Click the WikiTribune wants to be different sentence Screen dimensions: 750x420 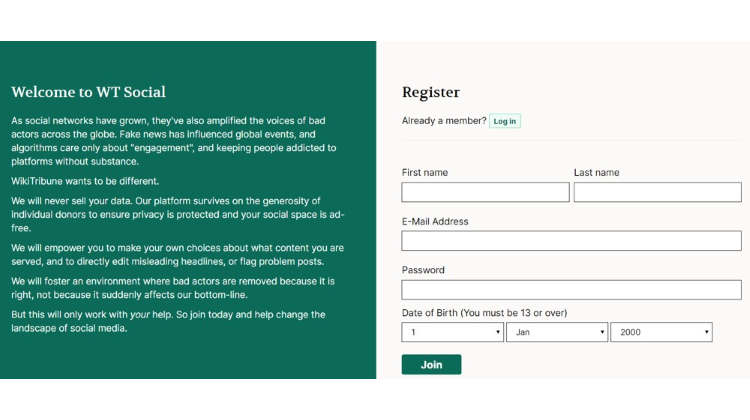85,181
